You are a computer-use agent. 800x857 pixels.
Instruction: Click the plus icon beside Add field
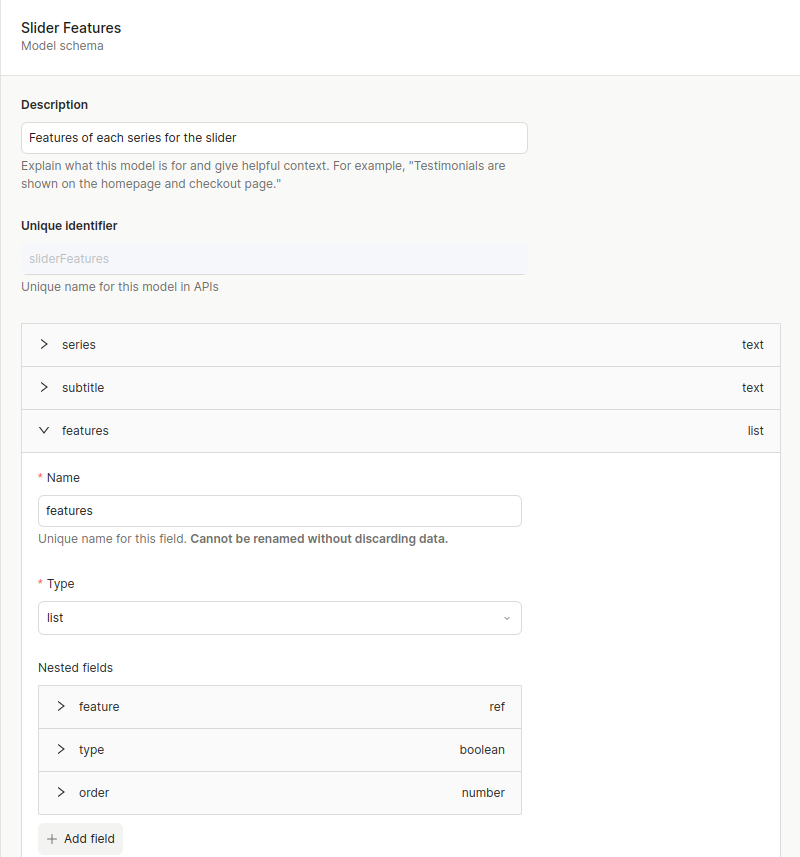coord(52,839)
